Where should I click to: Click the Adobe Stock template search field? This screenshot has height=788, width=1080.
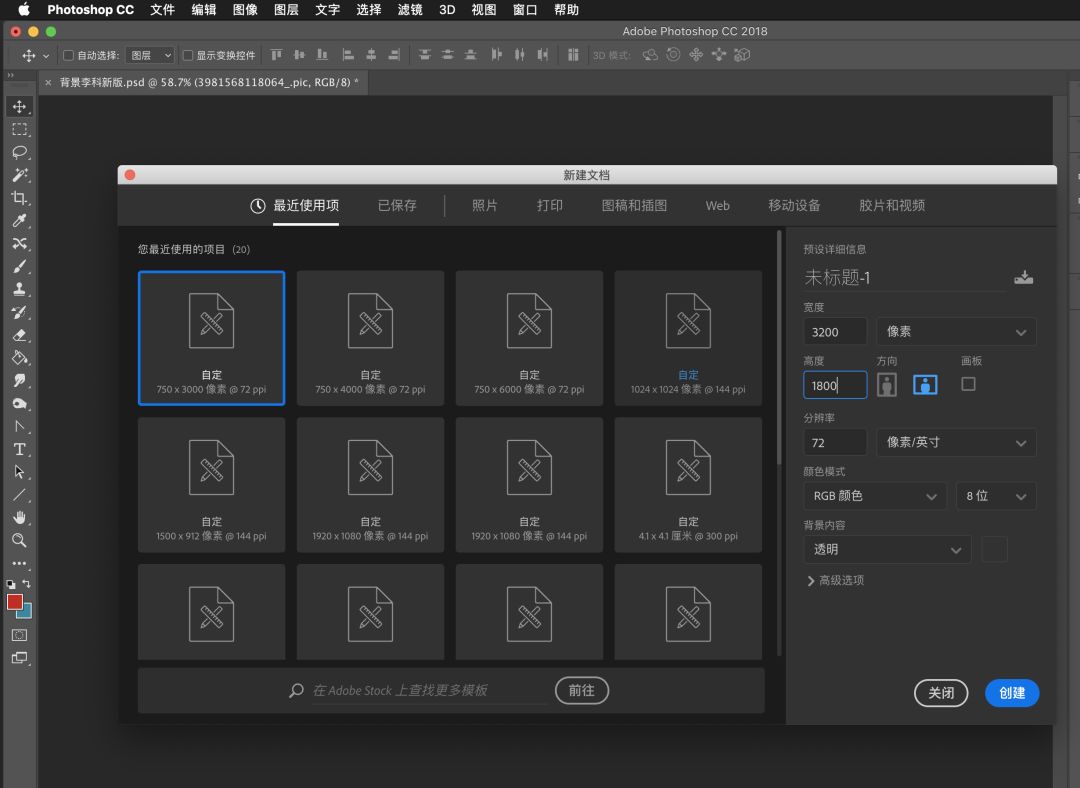coord(428,690)
